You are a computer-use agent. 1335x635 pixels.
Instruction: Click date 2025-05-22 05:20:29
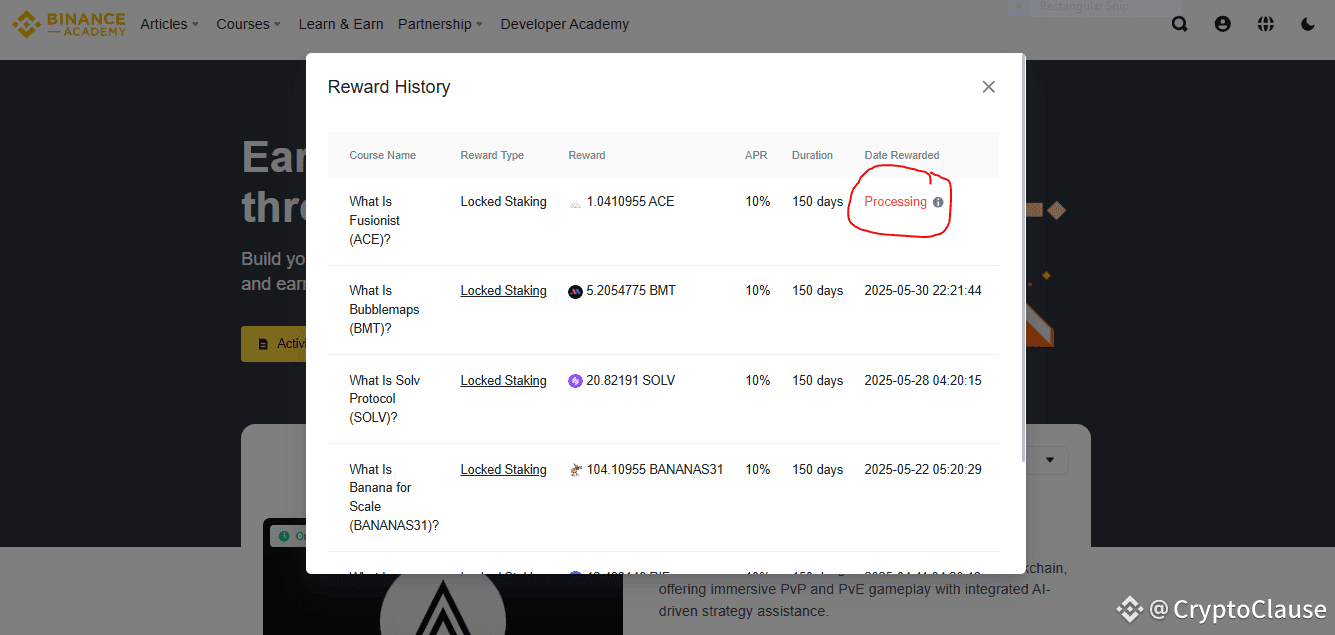[923, 470]
